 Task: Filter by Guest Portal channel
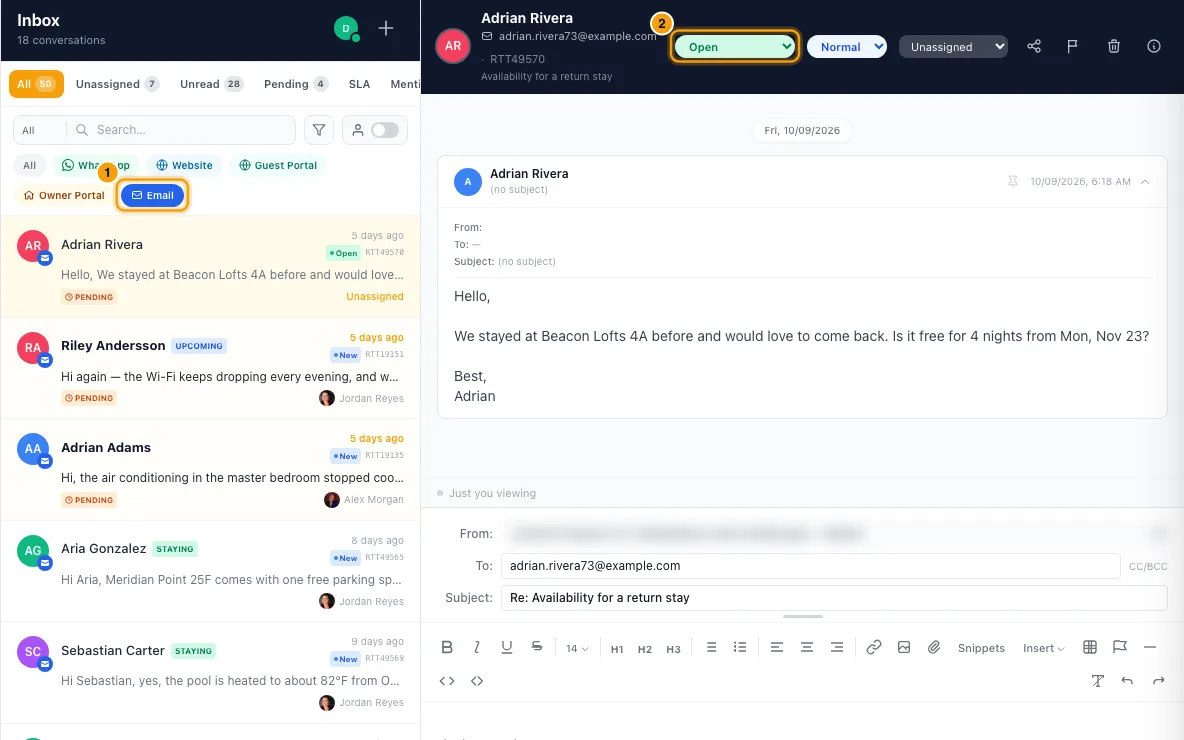278,165
